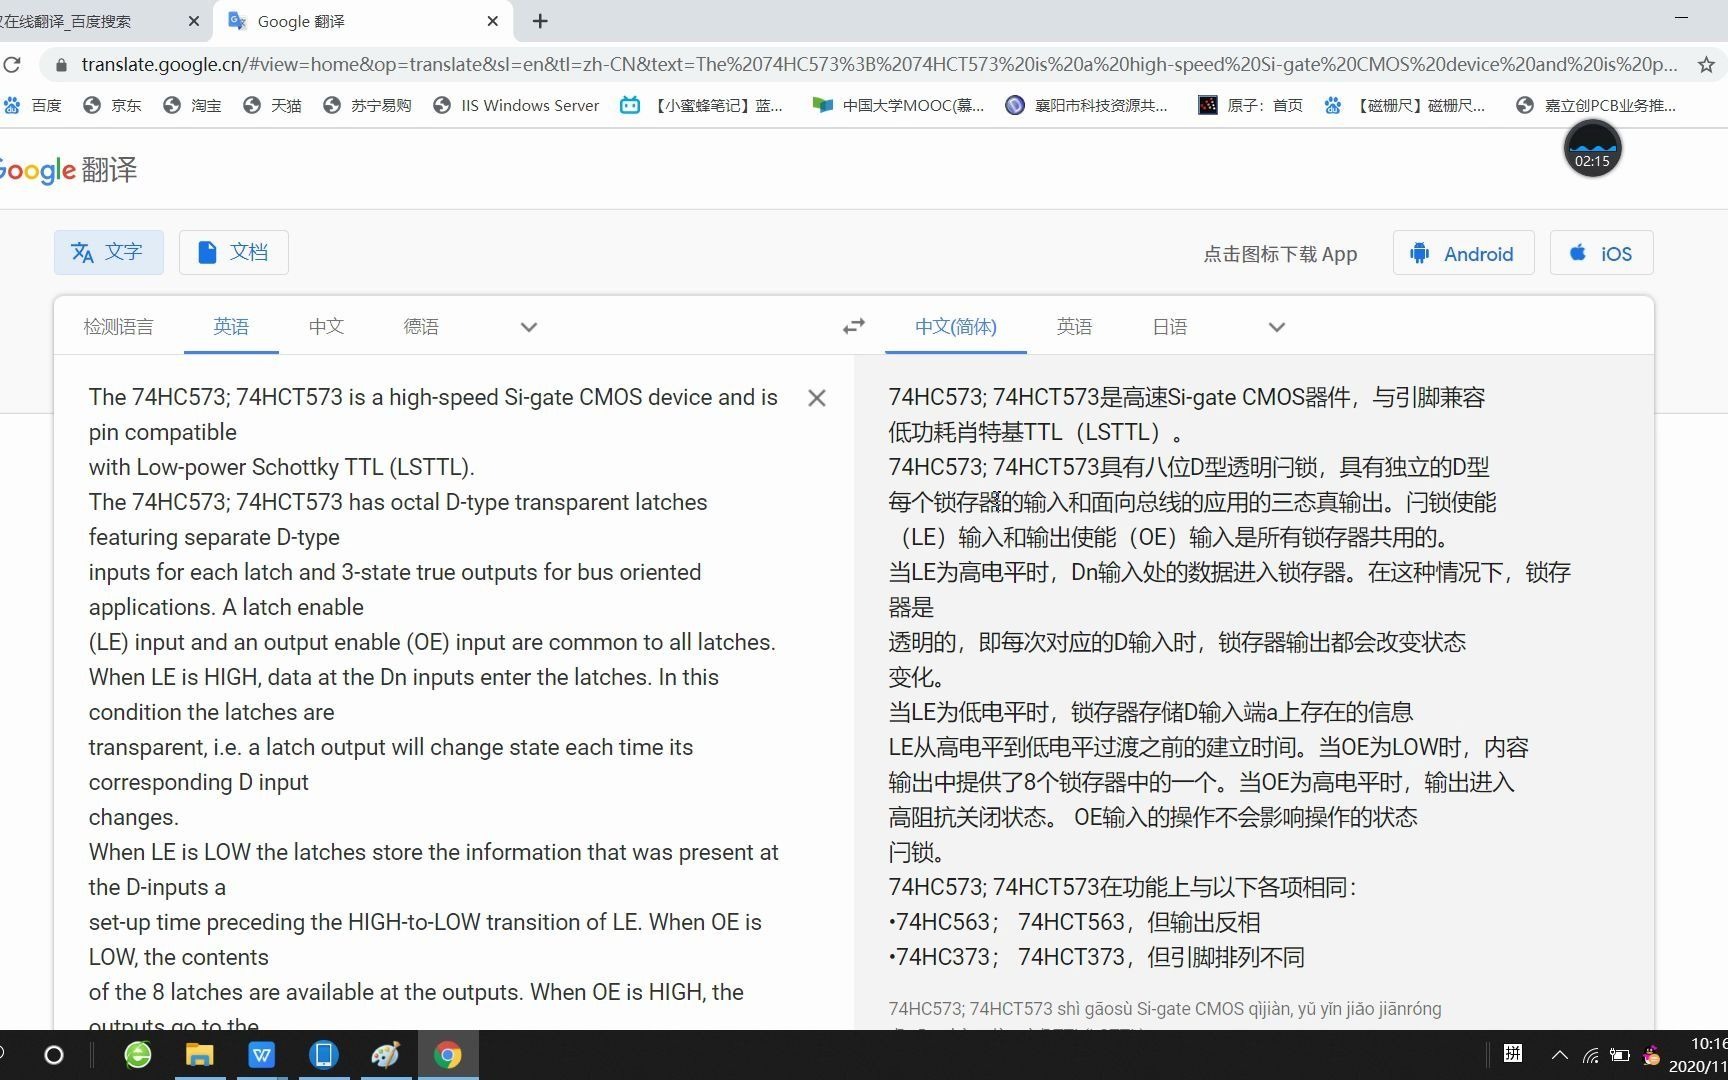Clear the source text with X icon
Viewport: 1728px width, 1080px height.
pyautogui.click(x=817, y=398)
